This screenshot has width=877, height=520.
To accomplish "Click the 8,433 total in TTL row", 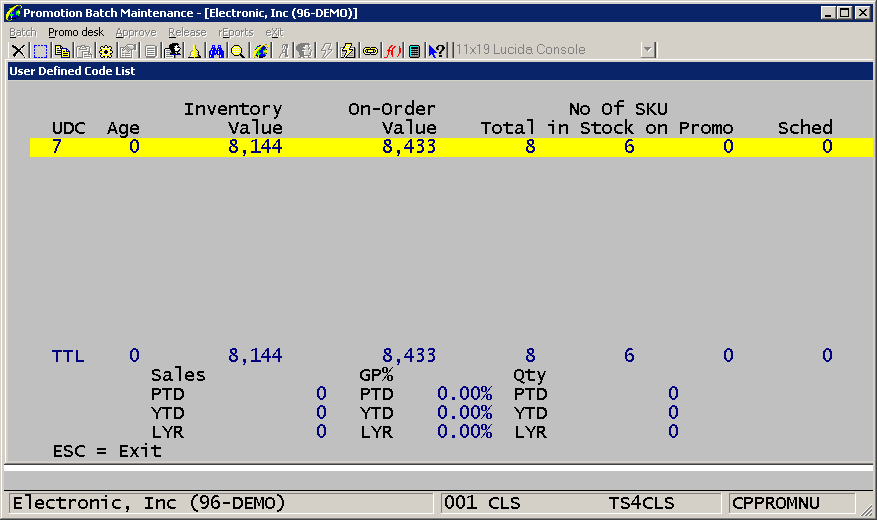I will click(x=409, y=356).
